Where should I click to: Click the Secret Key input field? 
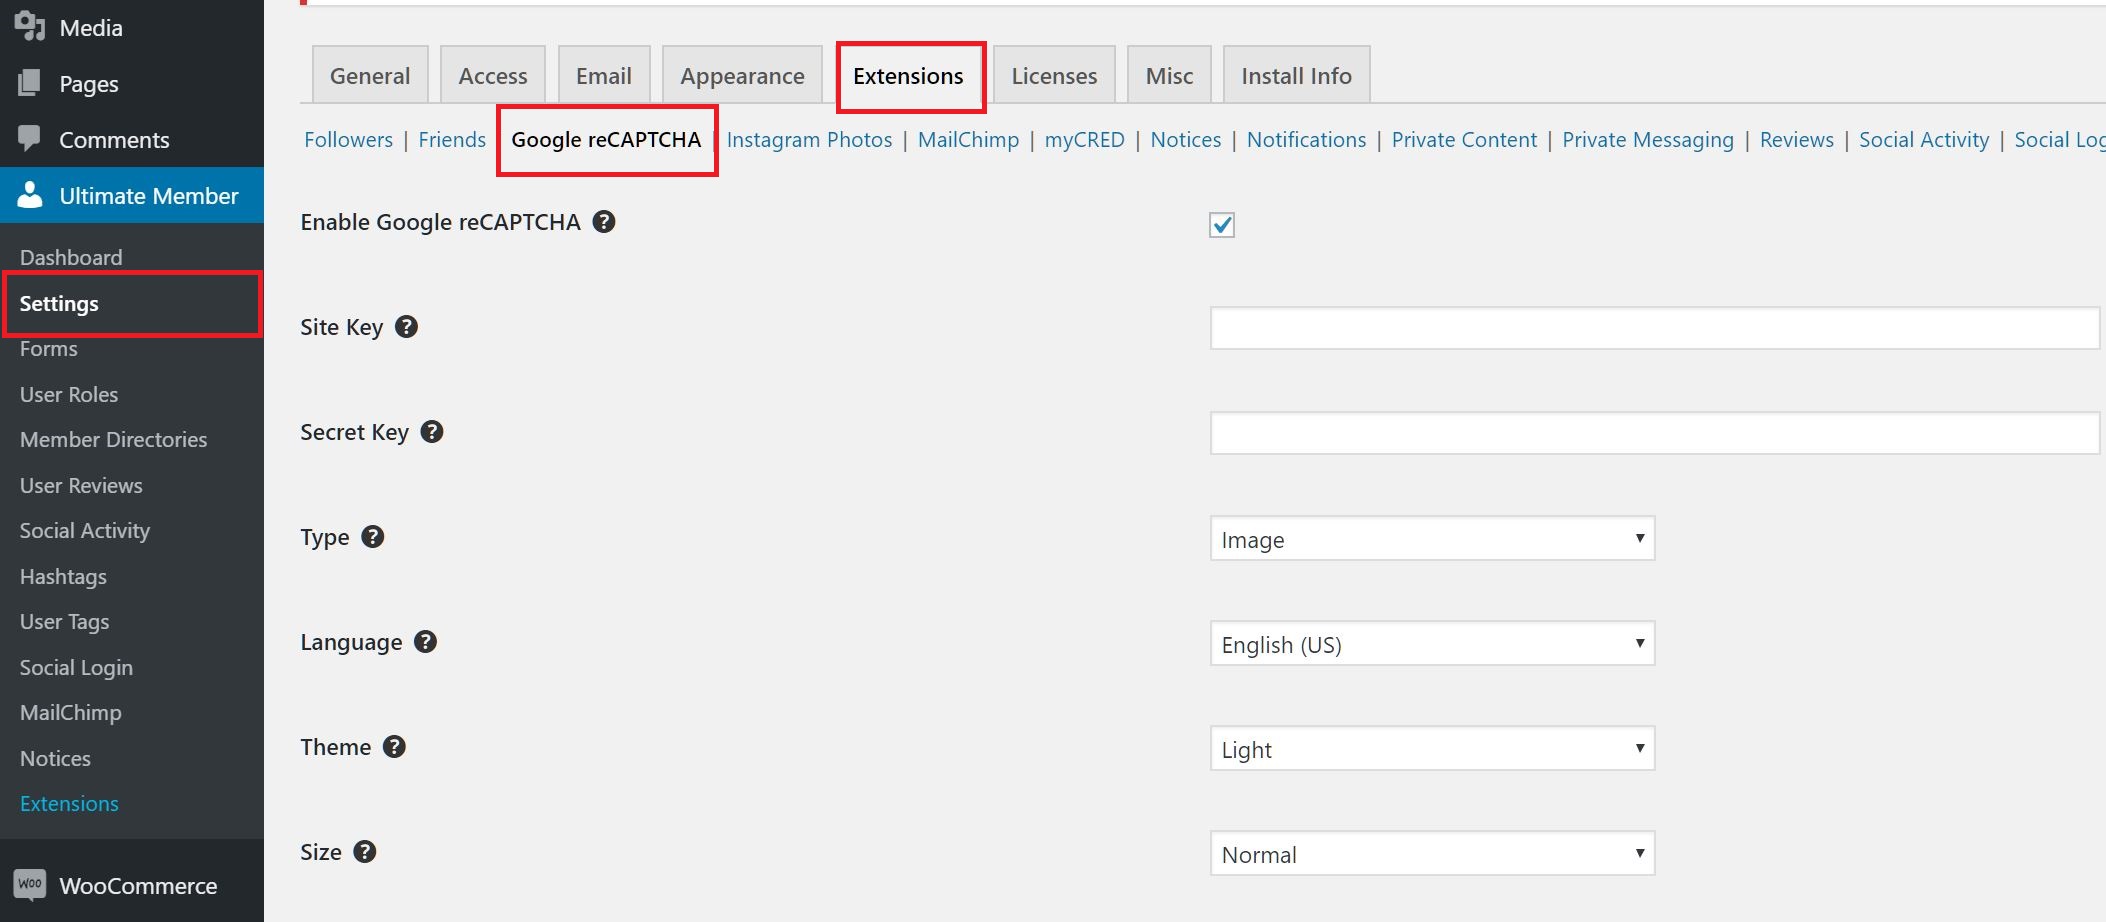pyautogui.click(x=1655, y=433)
